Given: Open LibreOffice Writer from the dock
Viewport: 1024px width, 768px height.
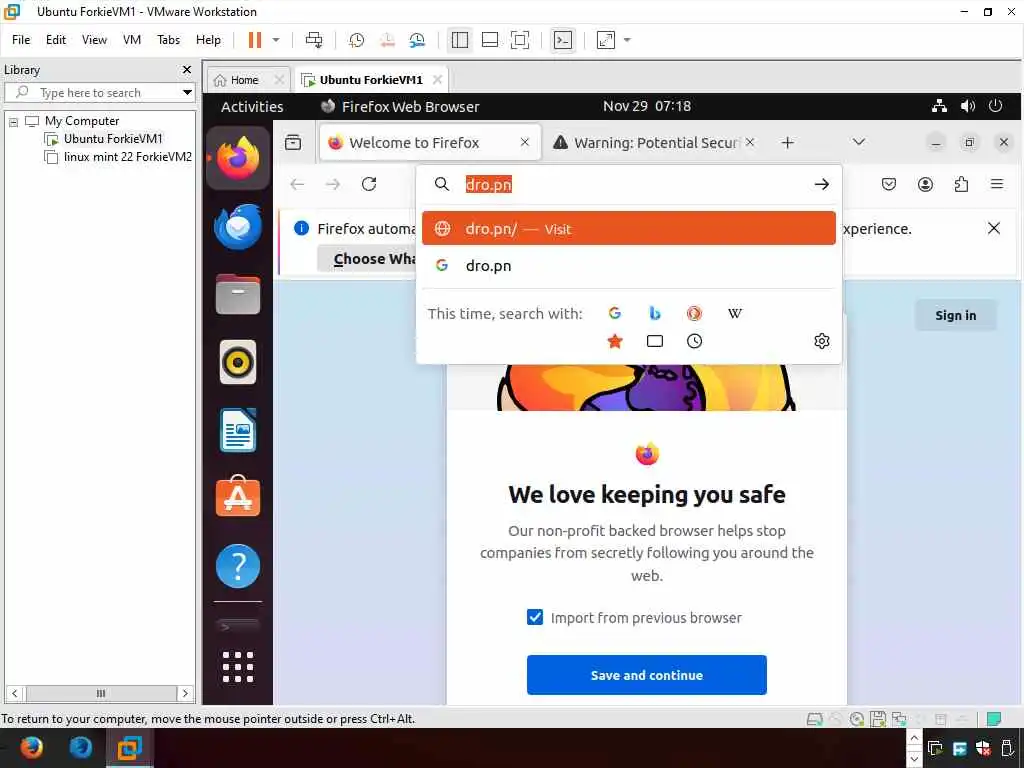Looking at the screenshot, I should pyautogui.click(x=238, y=430).
